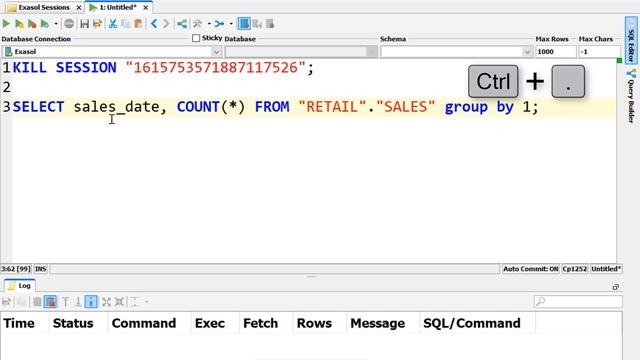Click the collapse log rows icon
640x360 pixels.
click(x=119, y=302)
